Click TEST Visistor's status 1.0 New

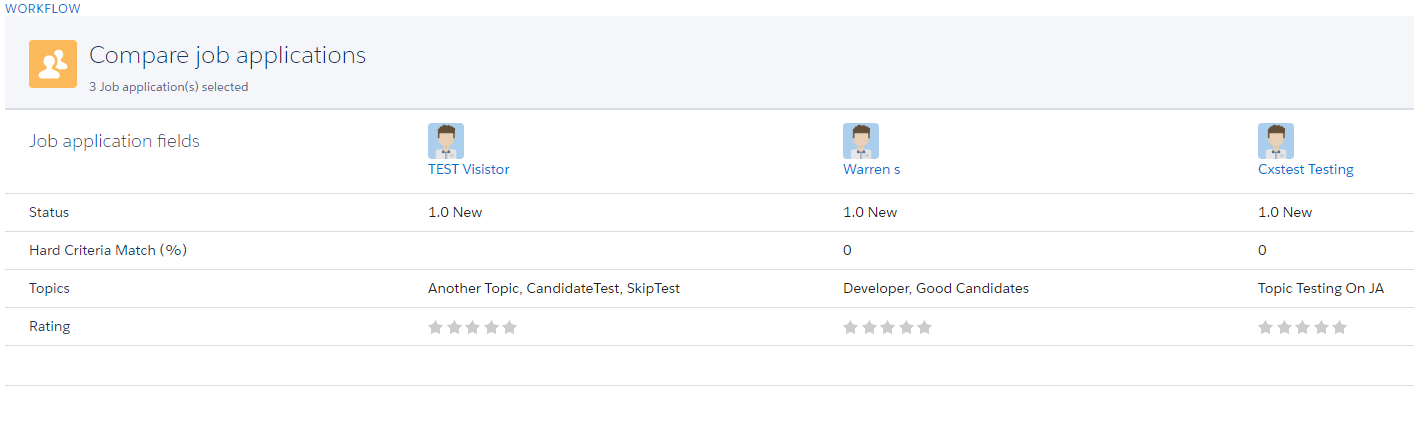coord(455,212)
